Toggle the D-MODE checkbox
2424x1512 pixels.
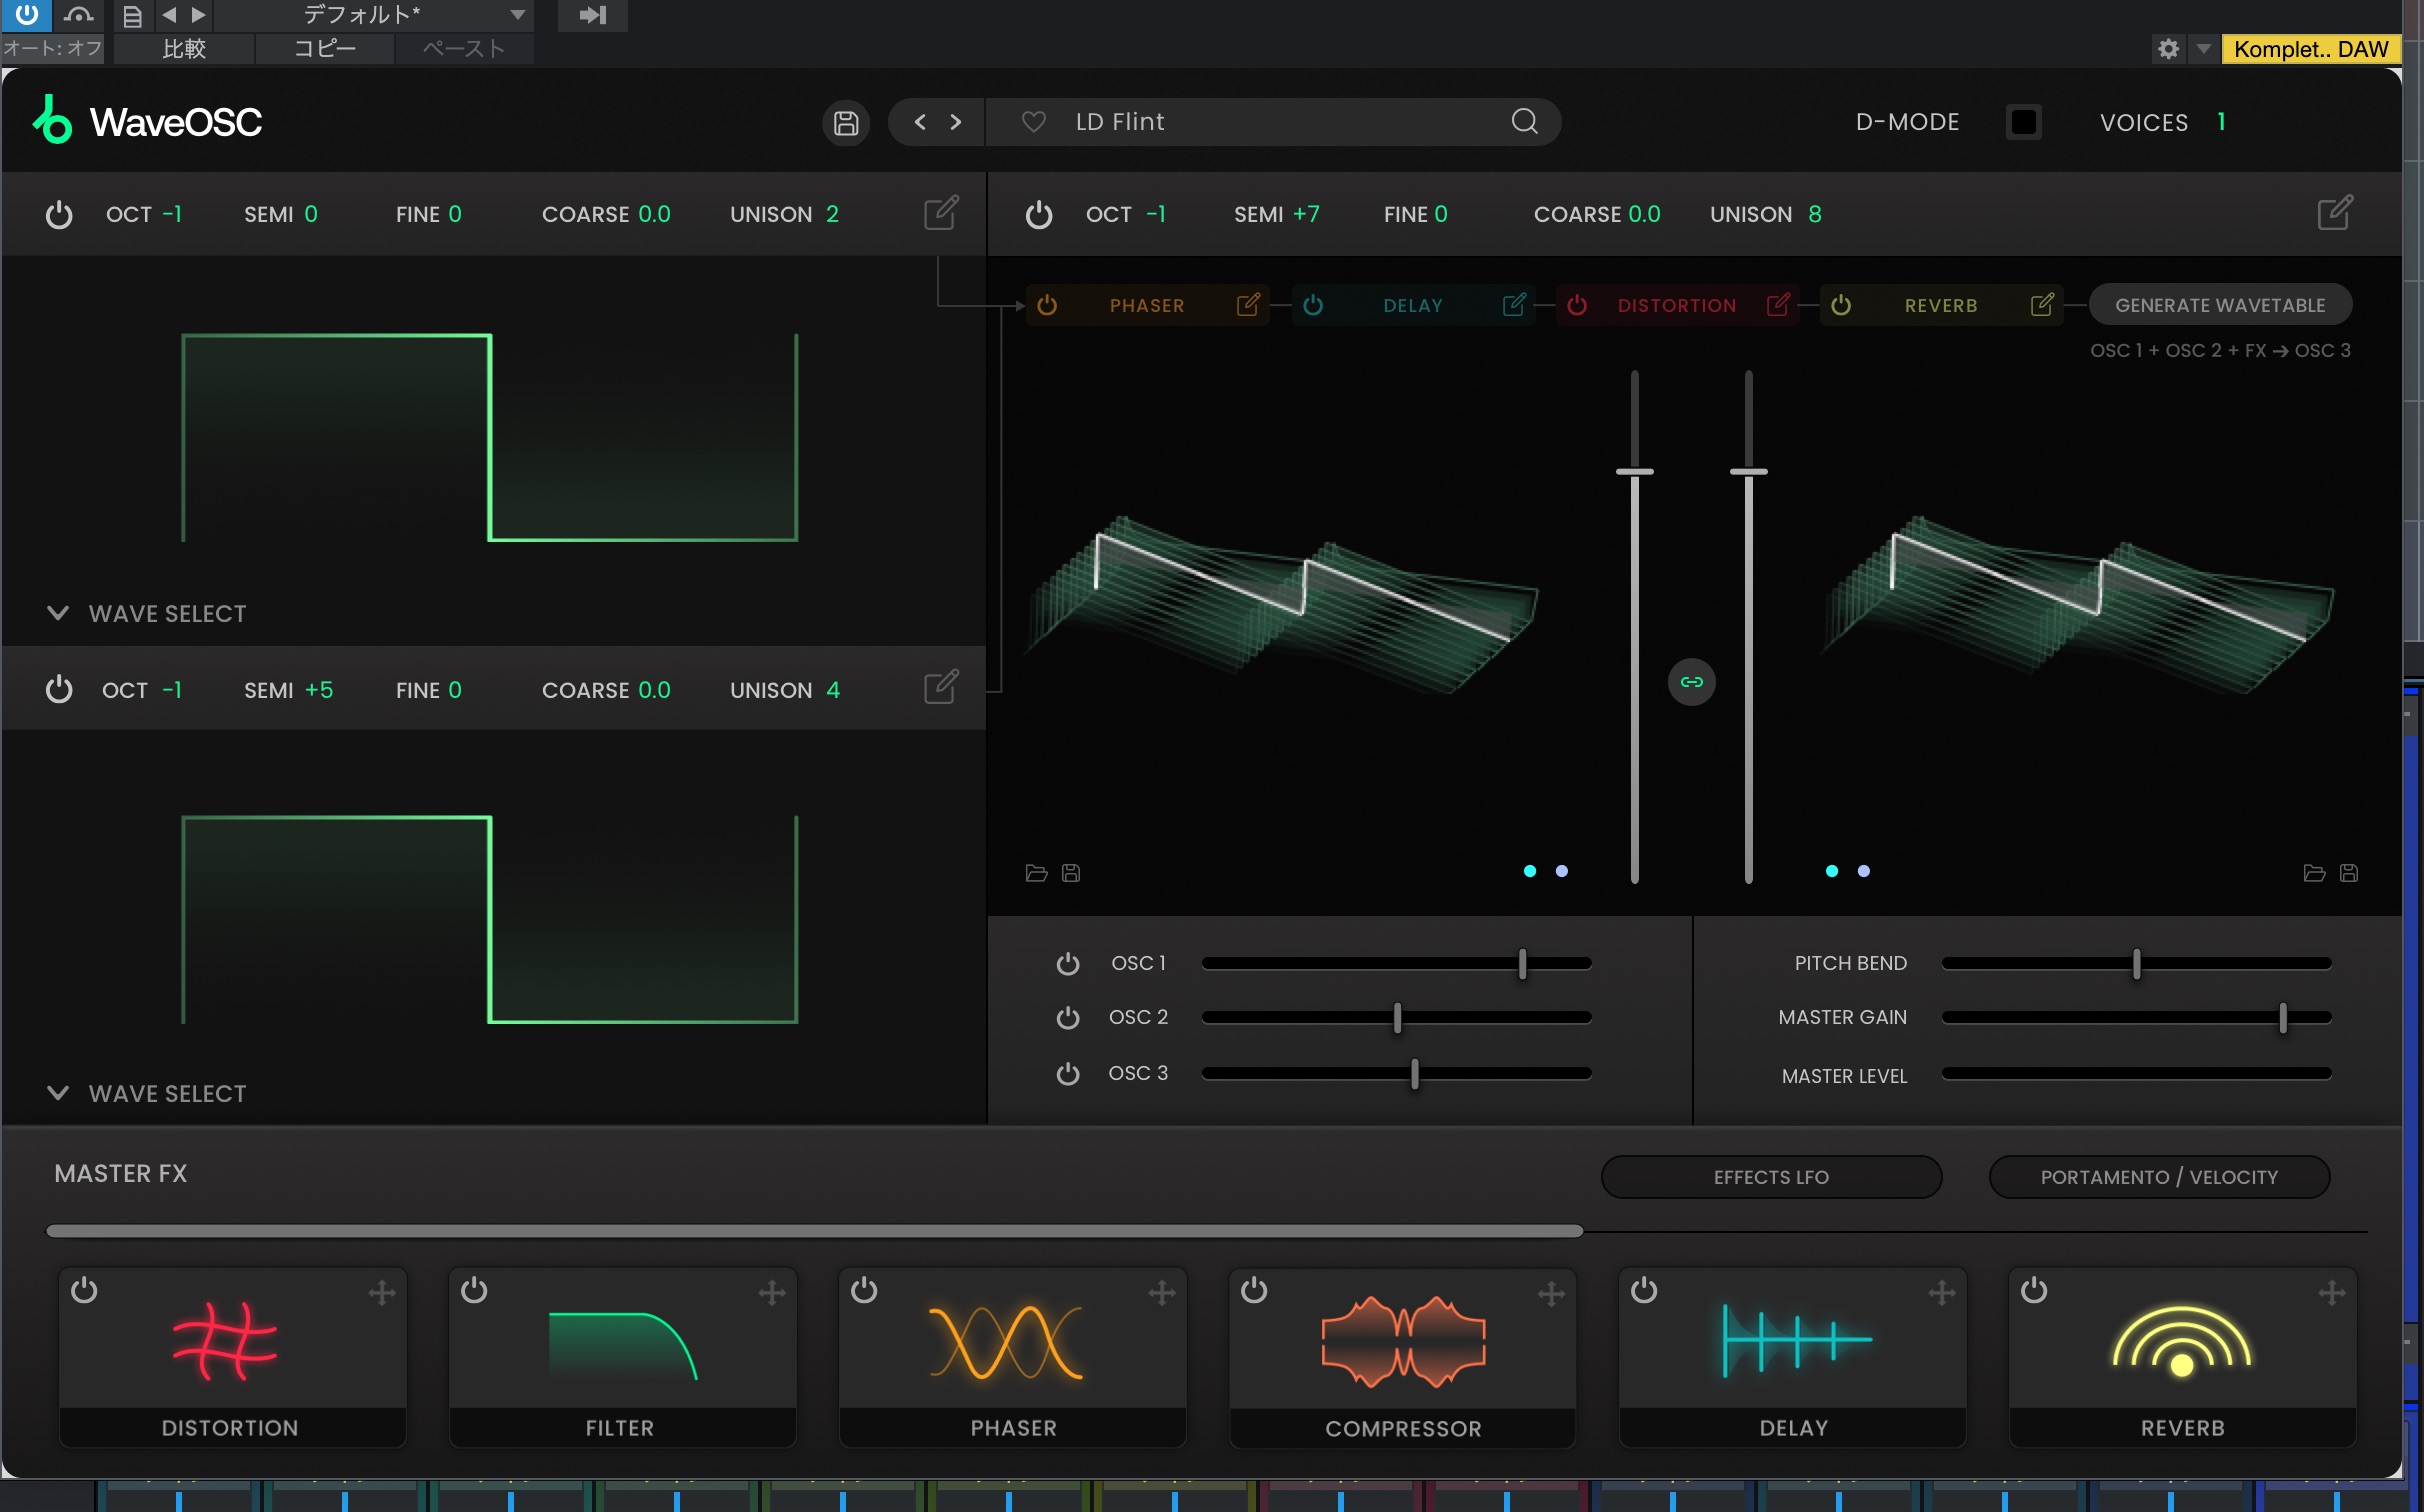2023,122
